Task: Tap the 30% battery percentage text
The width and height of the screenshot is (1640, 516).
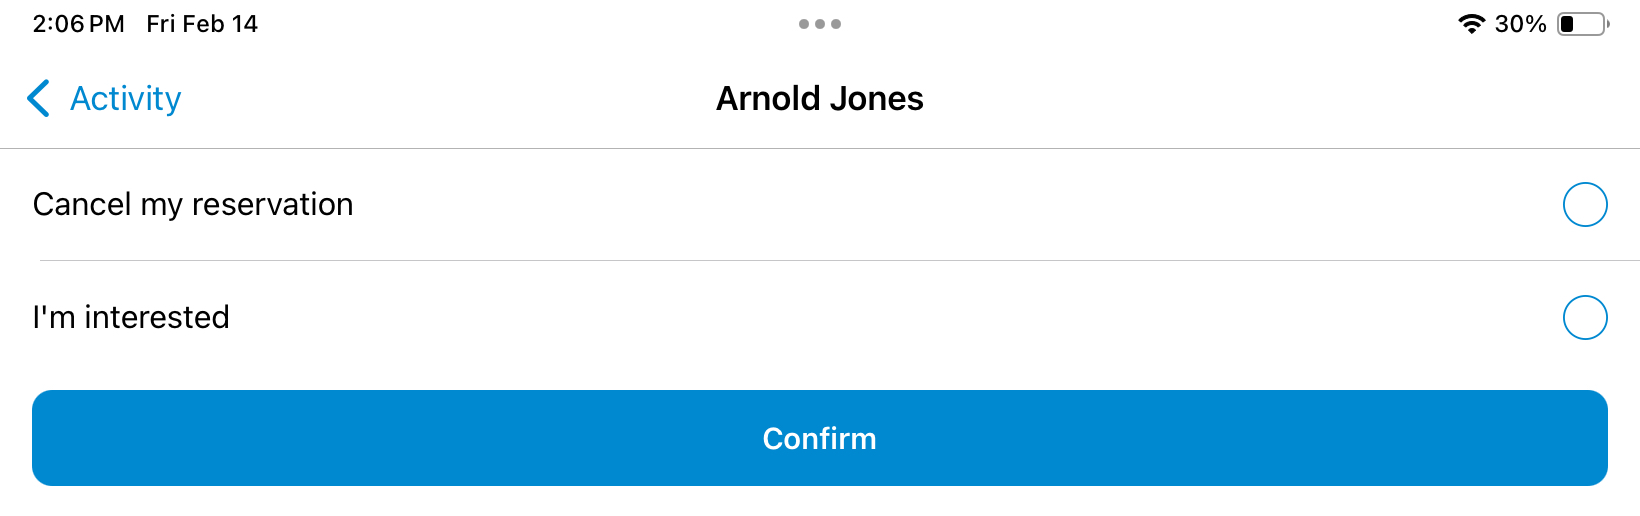Action: tap(1520, 24)
